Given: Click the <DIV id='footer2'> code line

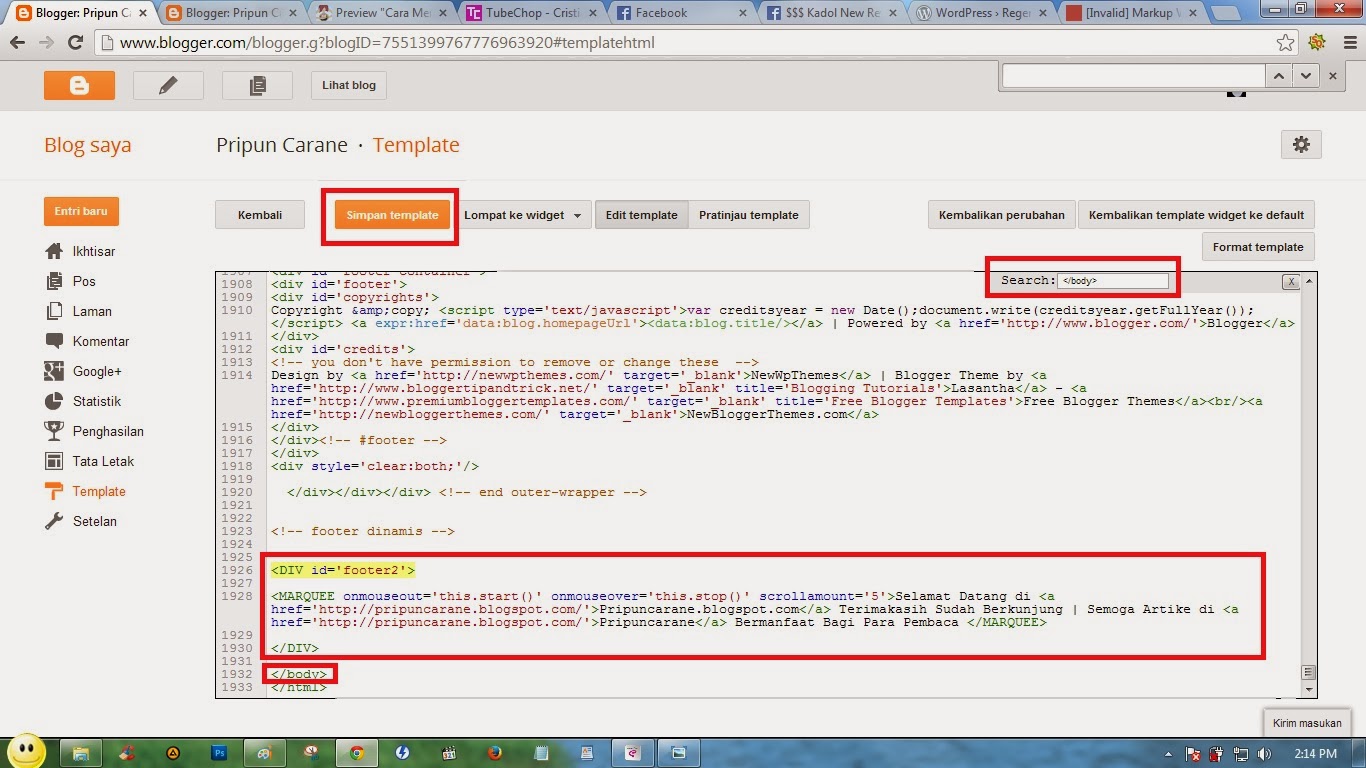Looking at the screenshot, I should tap(343, 570).
